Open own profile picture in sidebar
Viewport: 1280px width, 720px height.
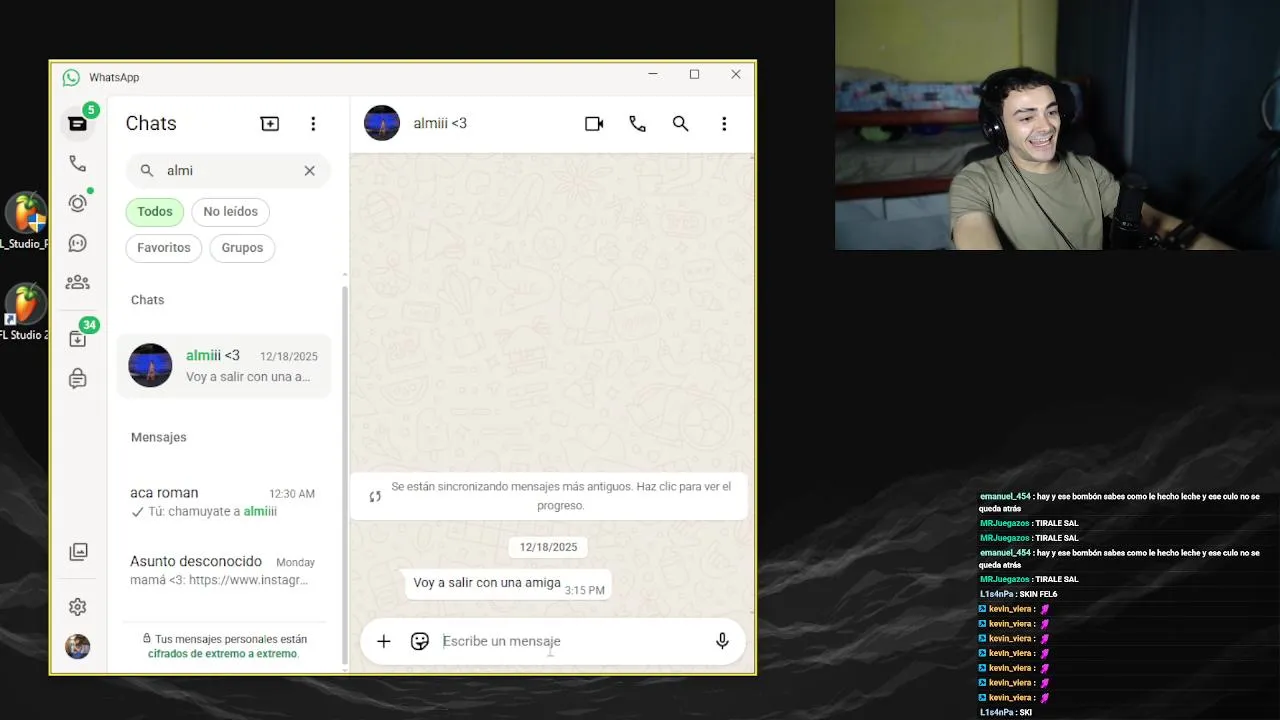pos(77,646)
